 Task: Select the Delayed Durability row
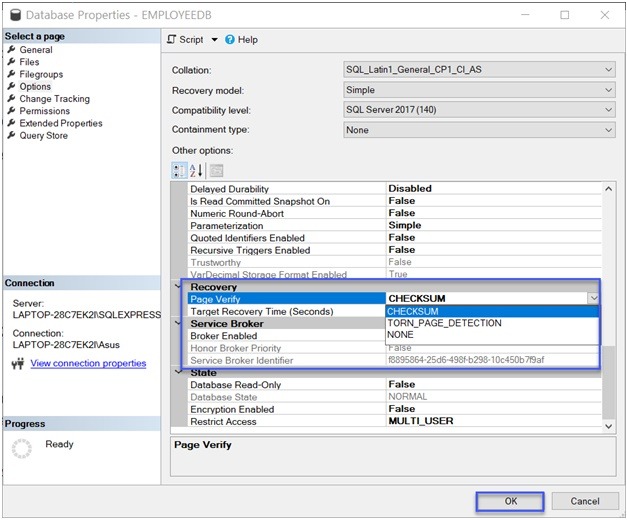click(x=394, y=188)
